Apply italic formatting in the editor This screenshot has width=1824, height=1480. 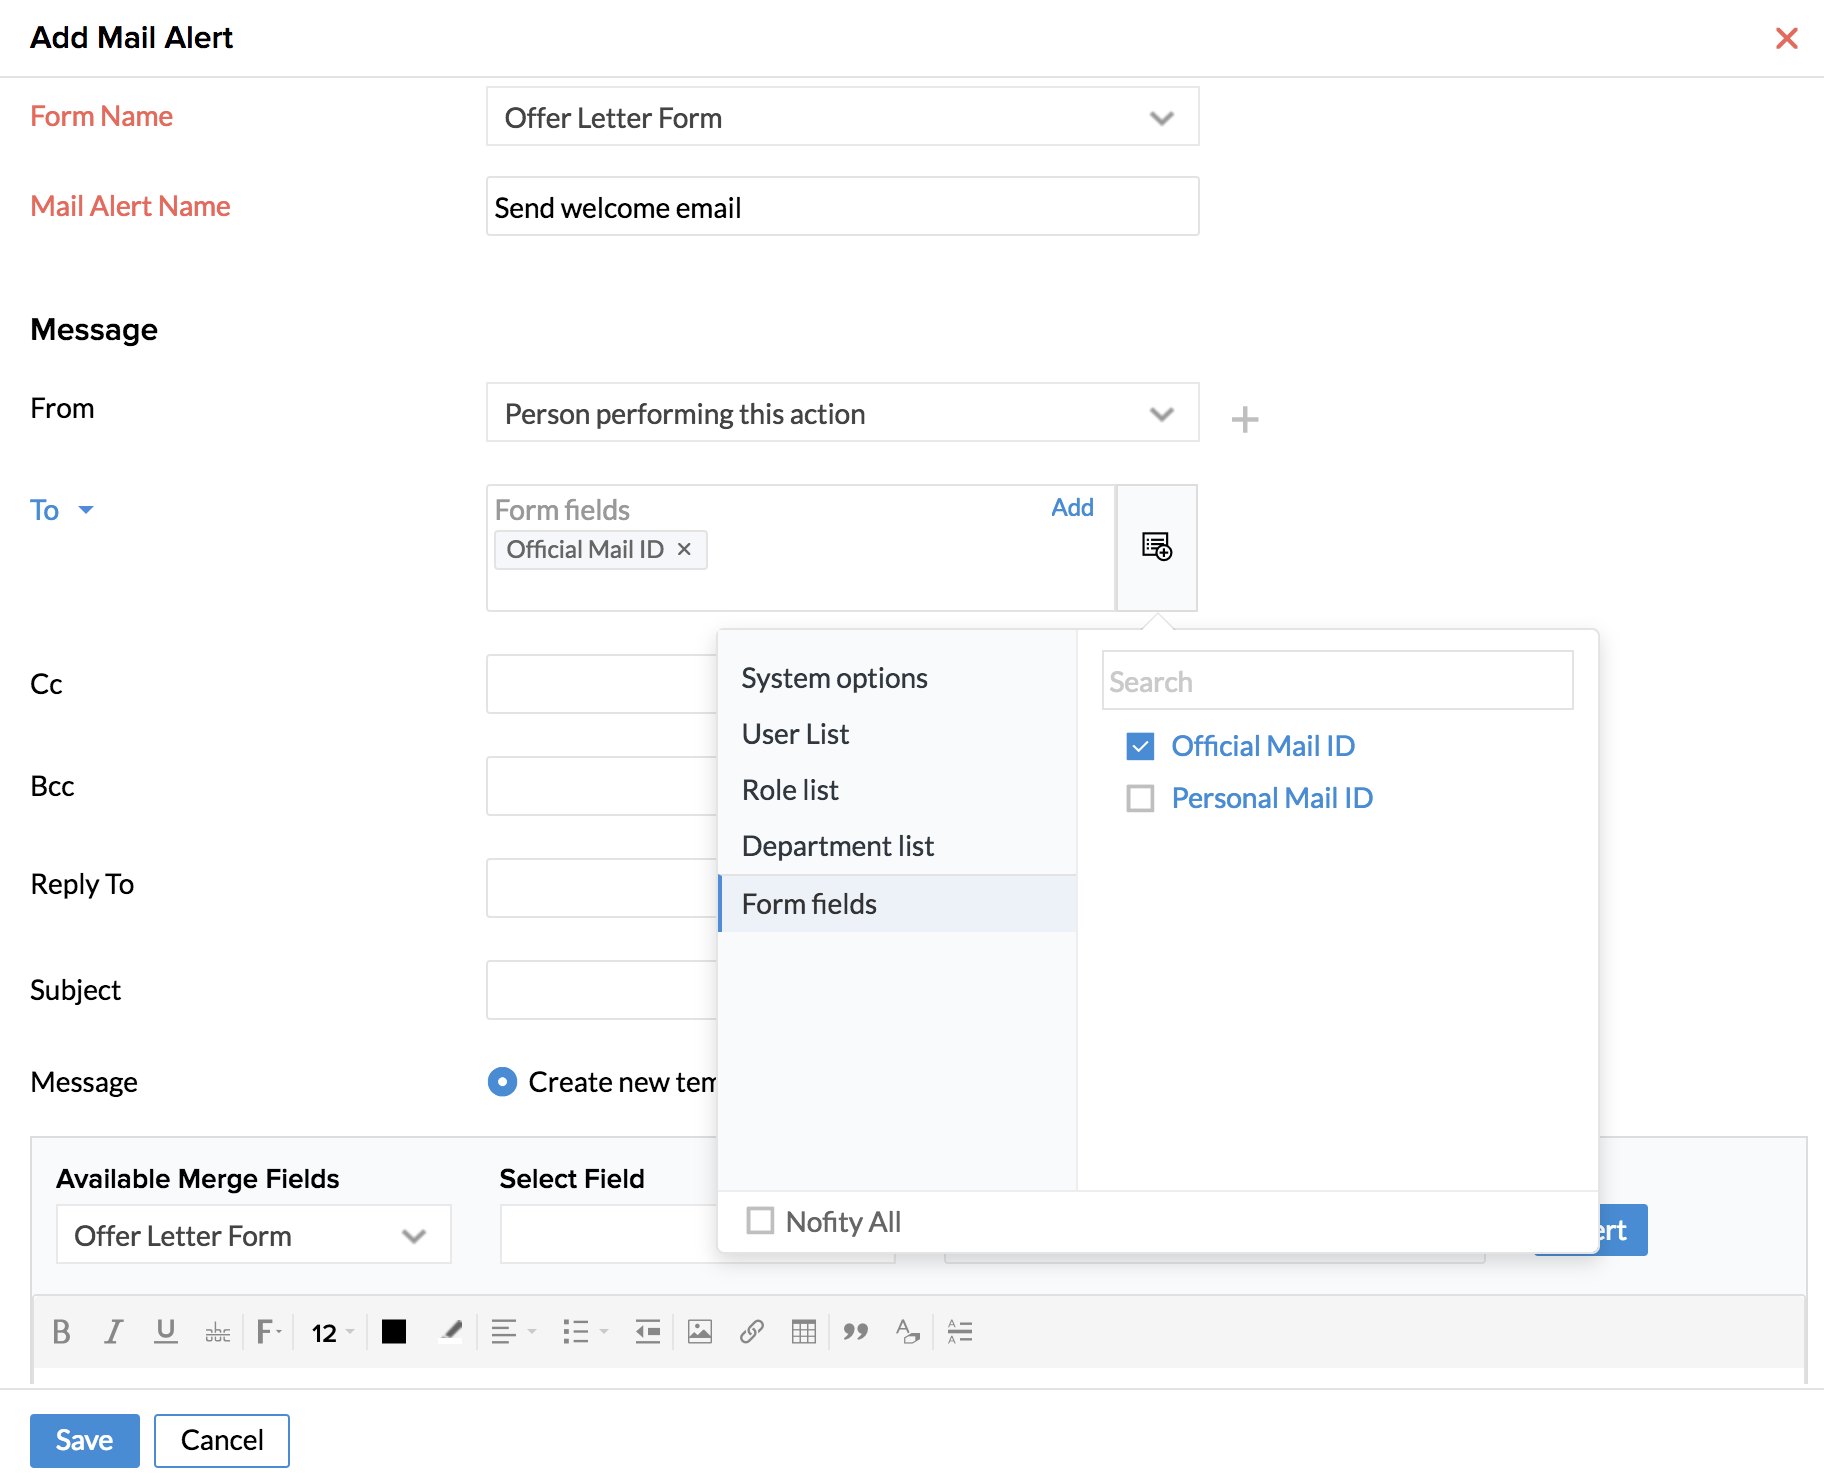(113, 1332)
